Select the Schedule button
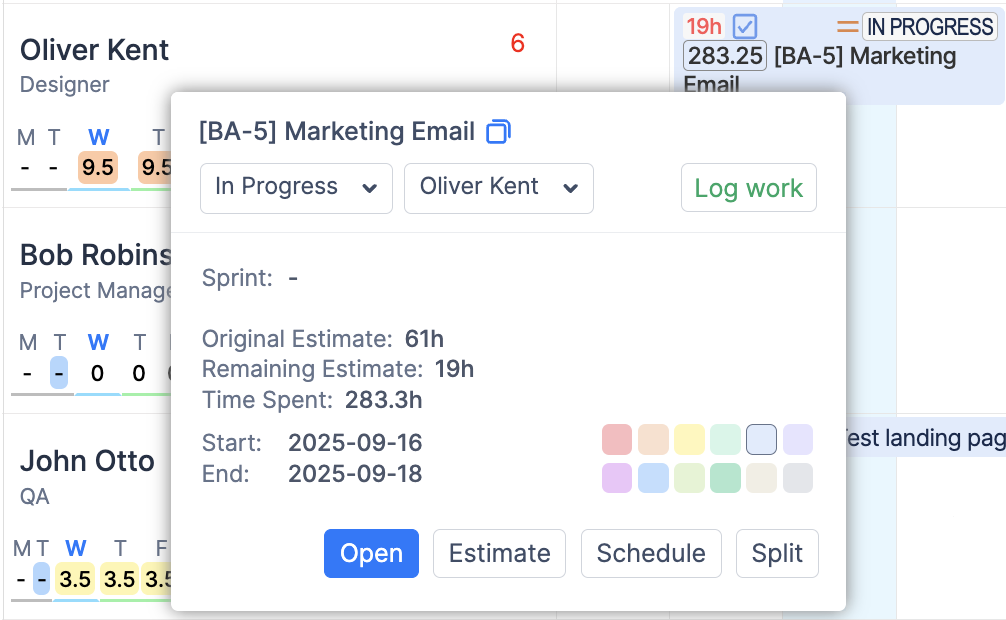 pos(651,553)
